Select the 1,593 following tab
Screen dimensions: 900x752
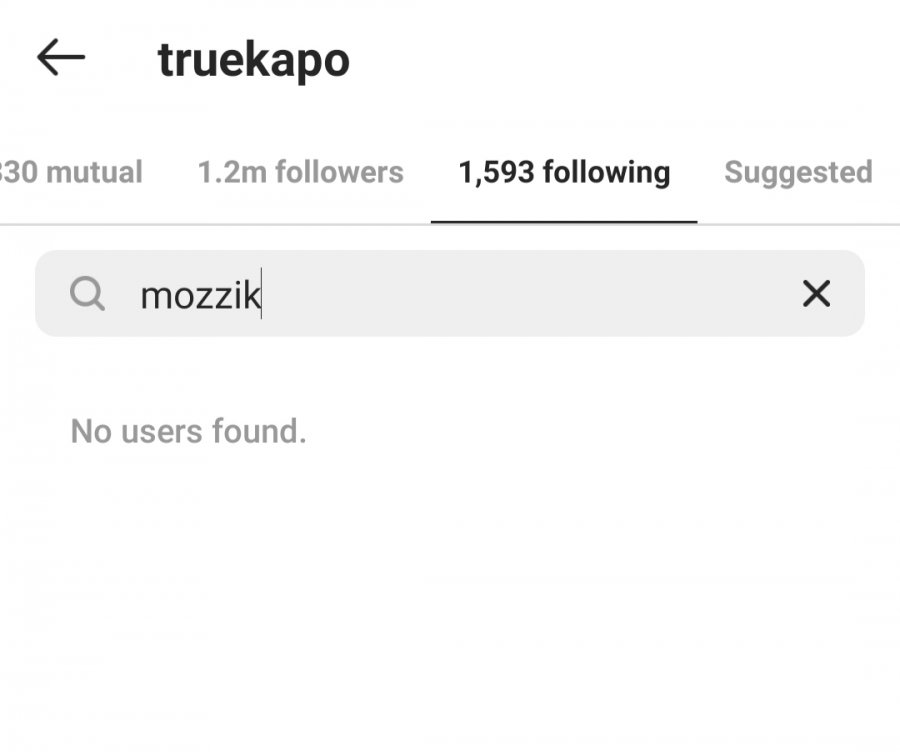click(x=564, y=172)
